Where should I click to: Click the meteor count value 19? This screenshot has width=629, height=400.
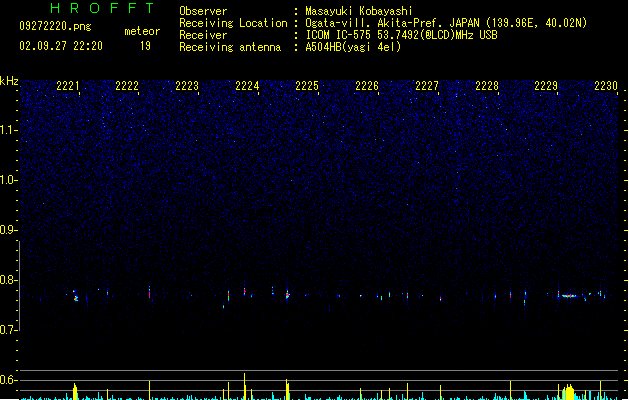click(x=145, y=46)
